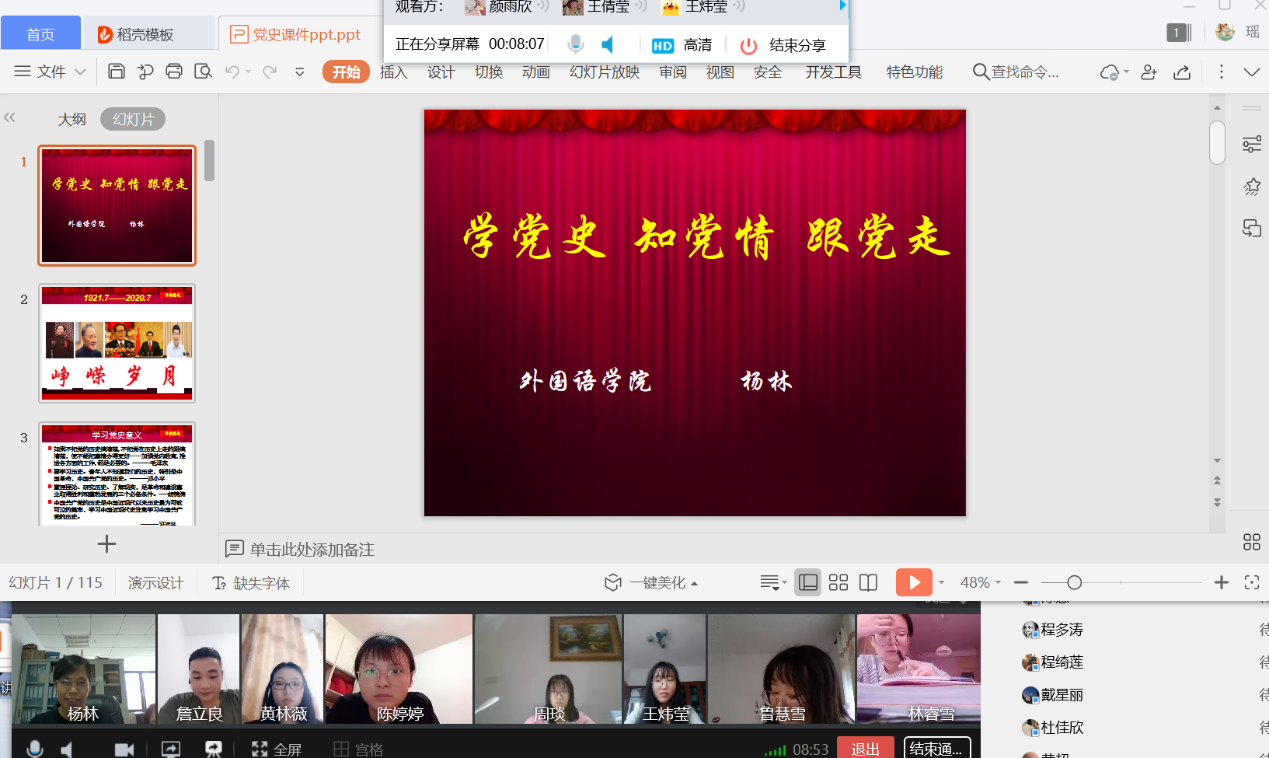This screenshot has width=1269, height=758.
Task: Click the Print icon in quick toolbar
Action: [x=174, y=71]
